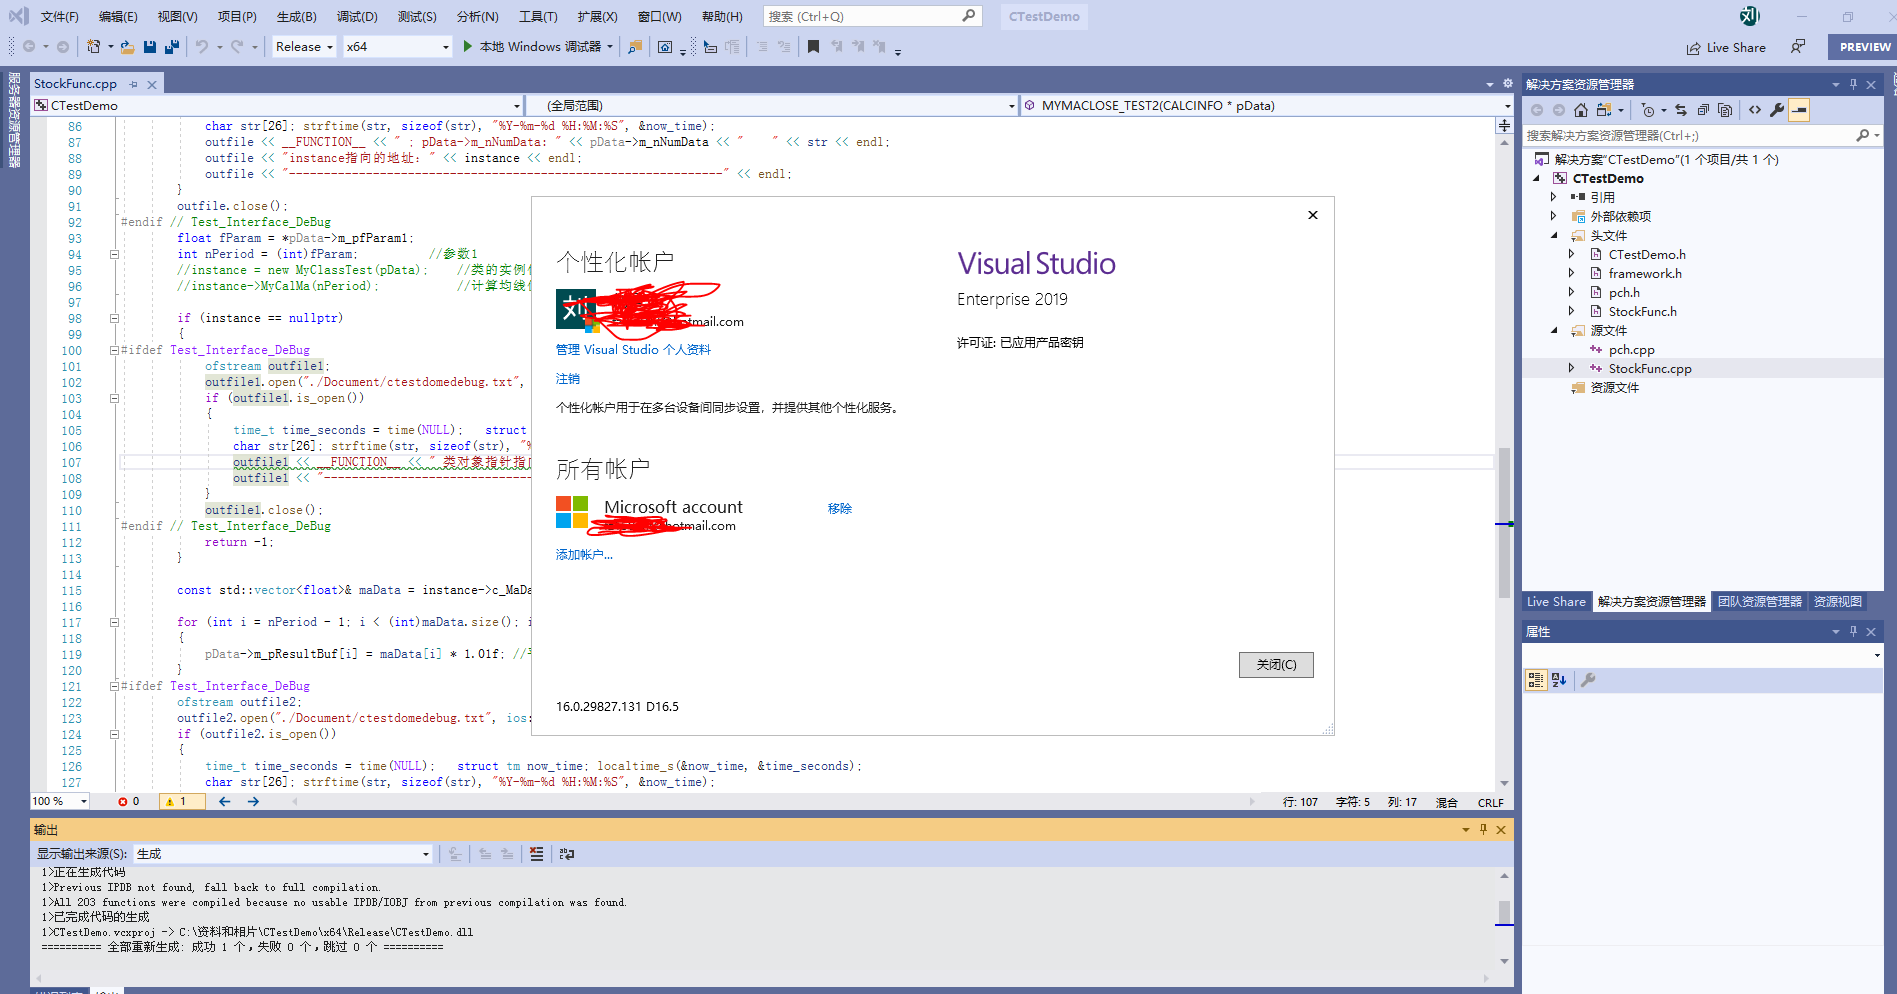1897x994 pixels.
Task: Click the error count indicator showing 0
Action: tap(129, 802)
